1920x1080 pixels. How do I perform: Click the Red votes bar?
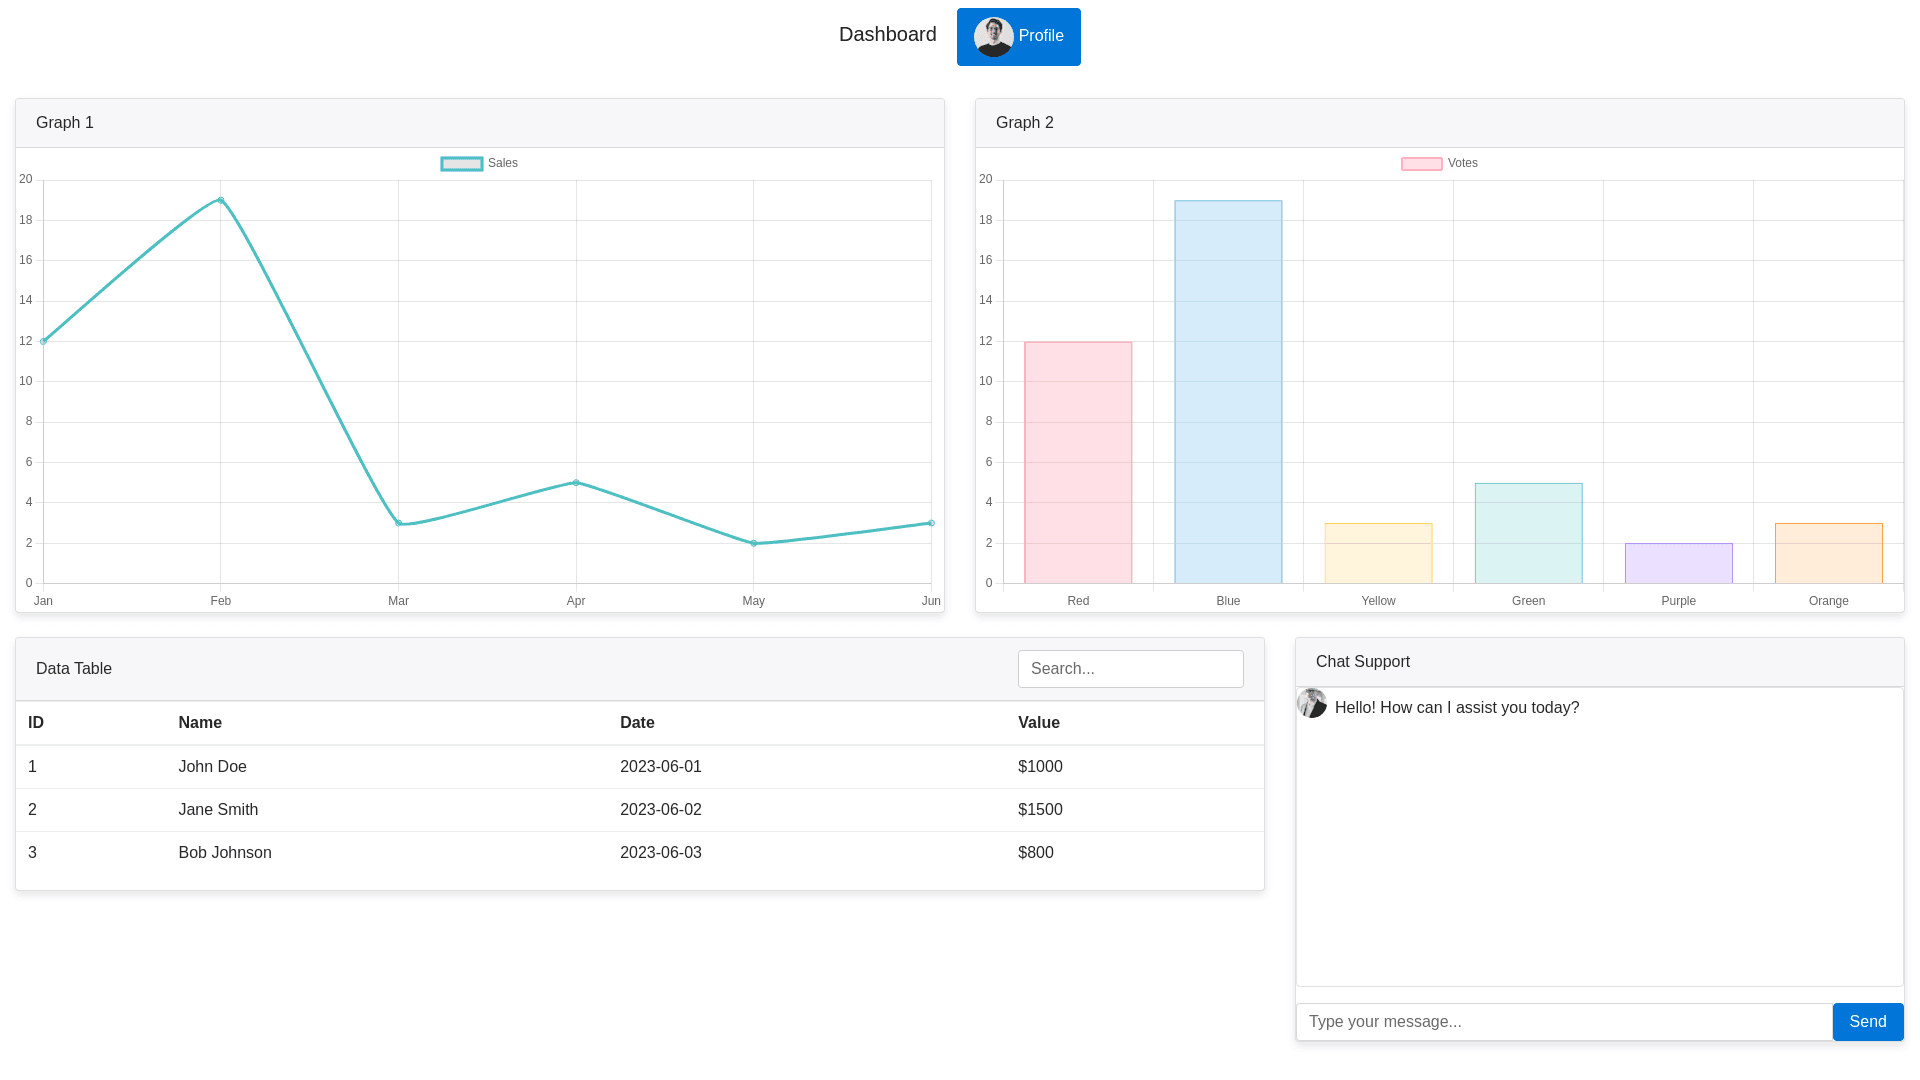pos(1078,463)
